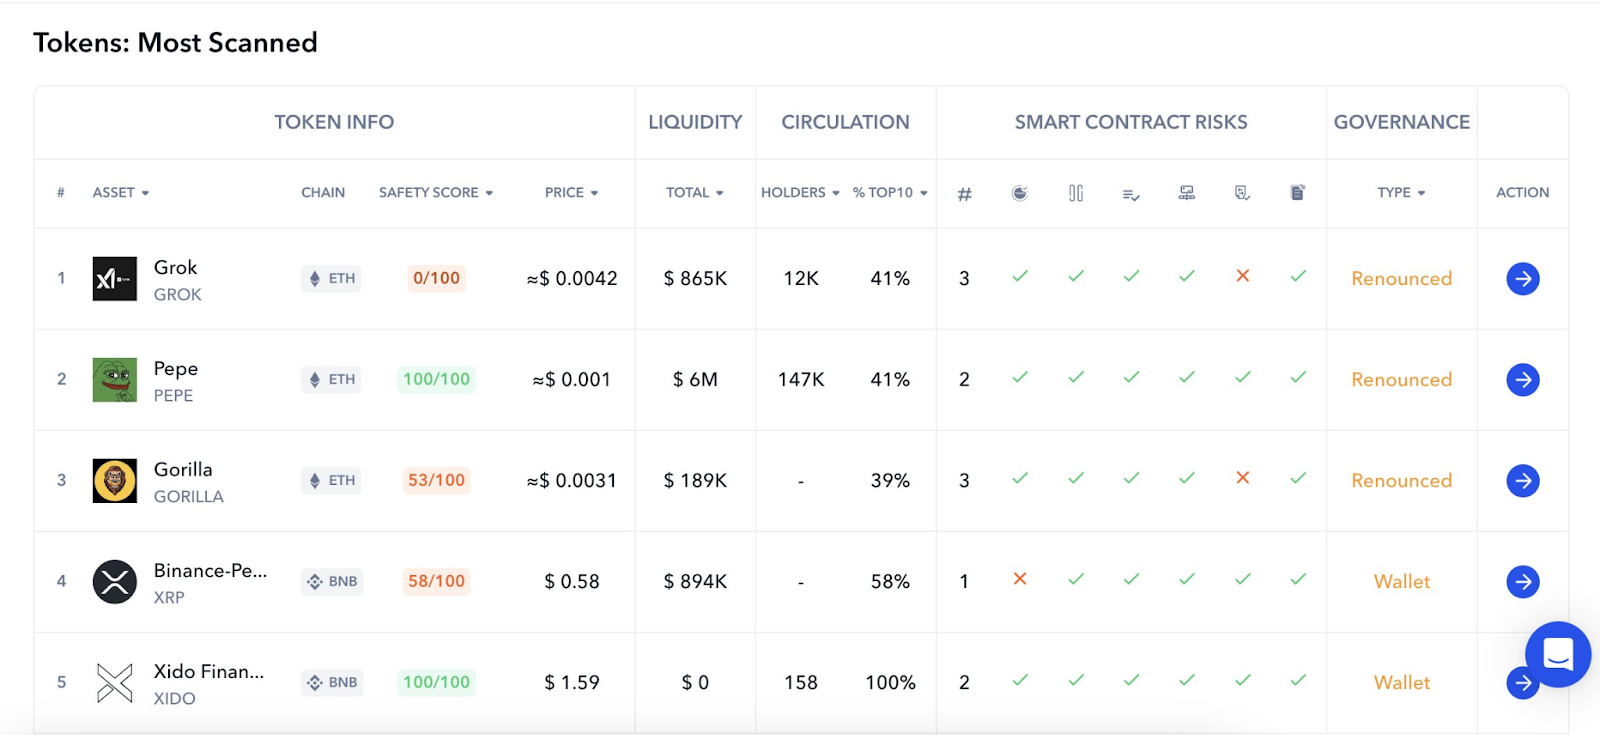Click the ≈$ 0.0042 price
This screenshot has height=735, width=1600.
572,279
